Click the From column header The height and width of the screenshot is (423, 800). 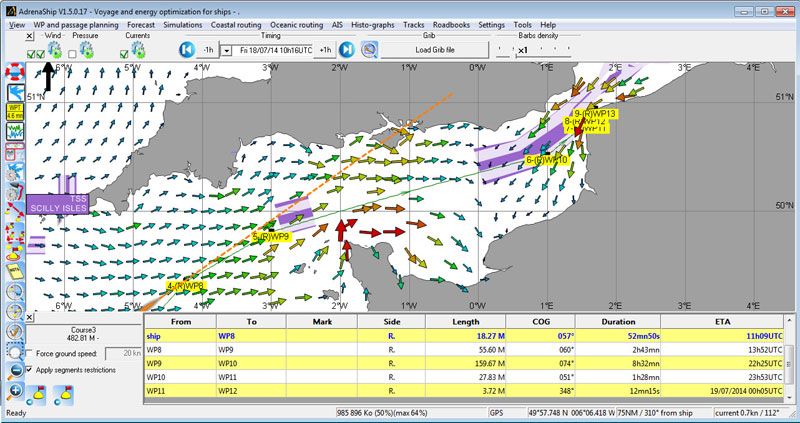pos(181,321)
